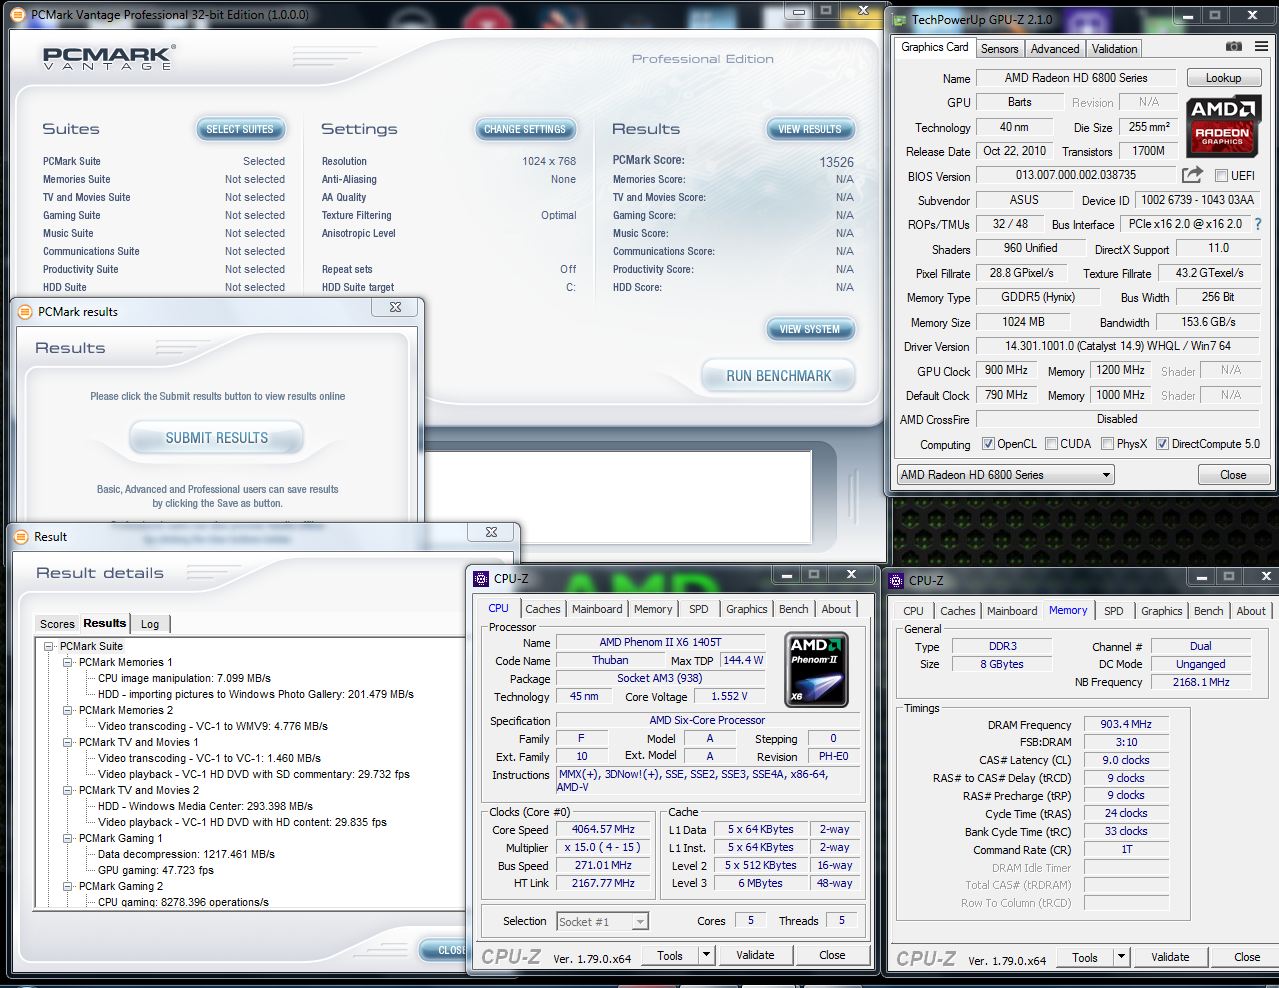Take a GPU-Z screenshot with camera icon
Viewport: 1279px width, 988px height.
1234,47
